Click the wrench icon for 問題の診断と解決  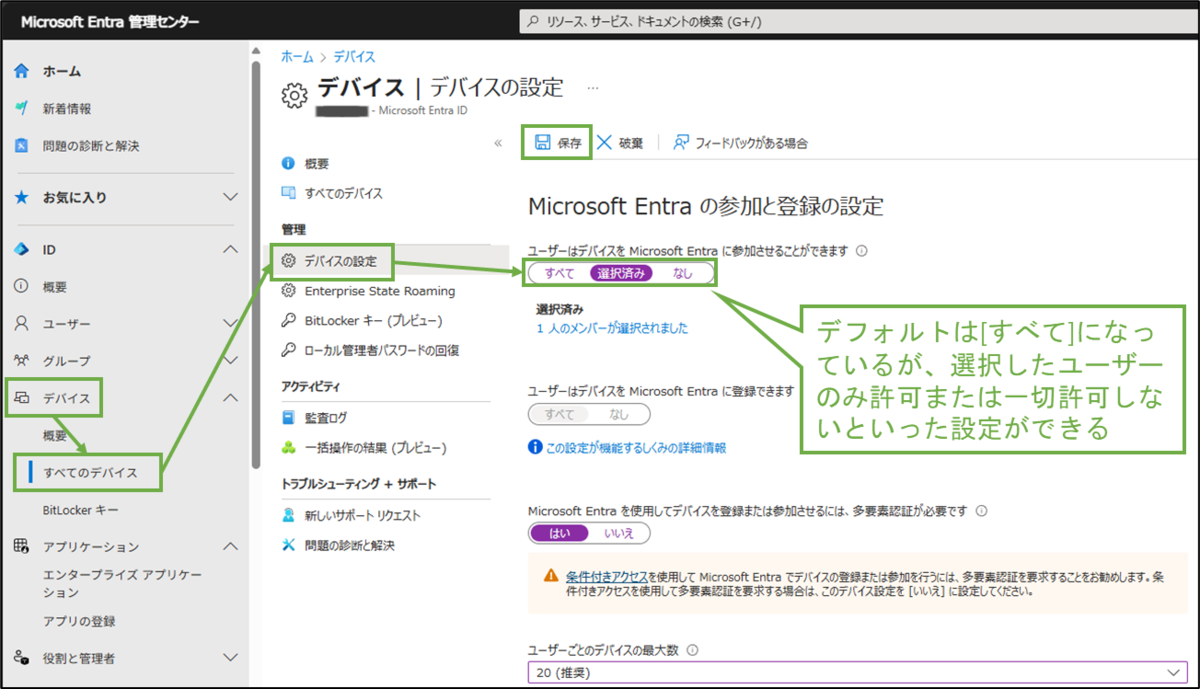coord(289,546)
